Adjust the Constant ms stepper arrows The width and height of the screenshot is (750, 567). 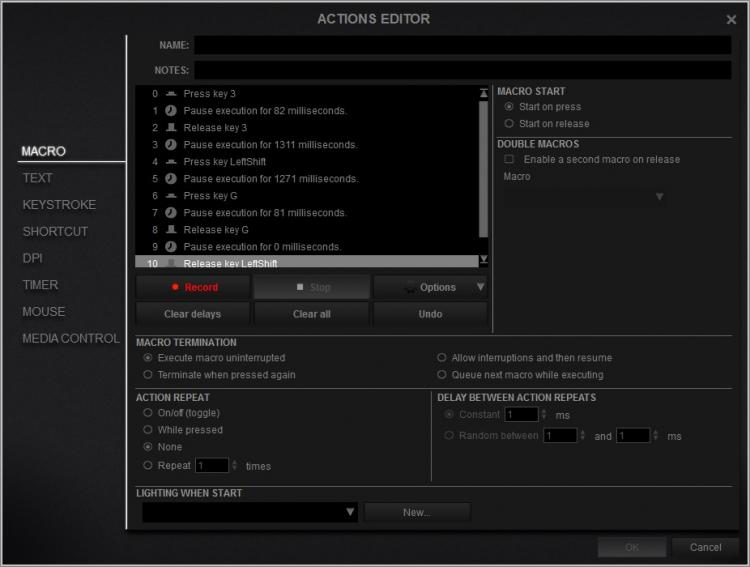(x=543, y=414)
